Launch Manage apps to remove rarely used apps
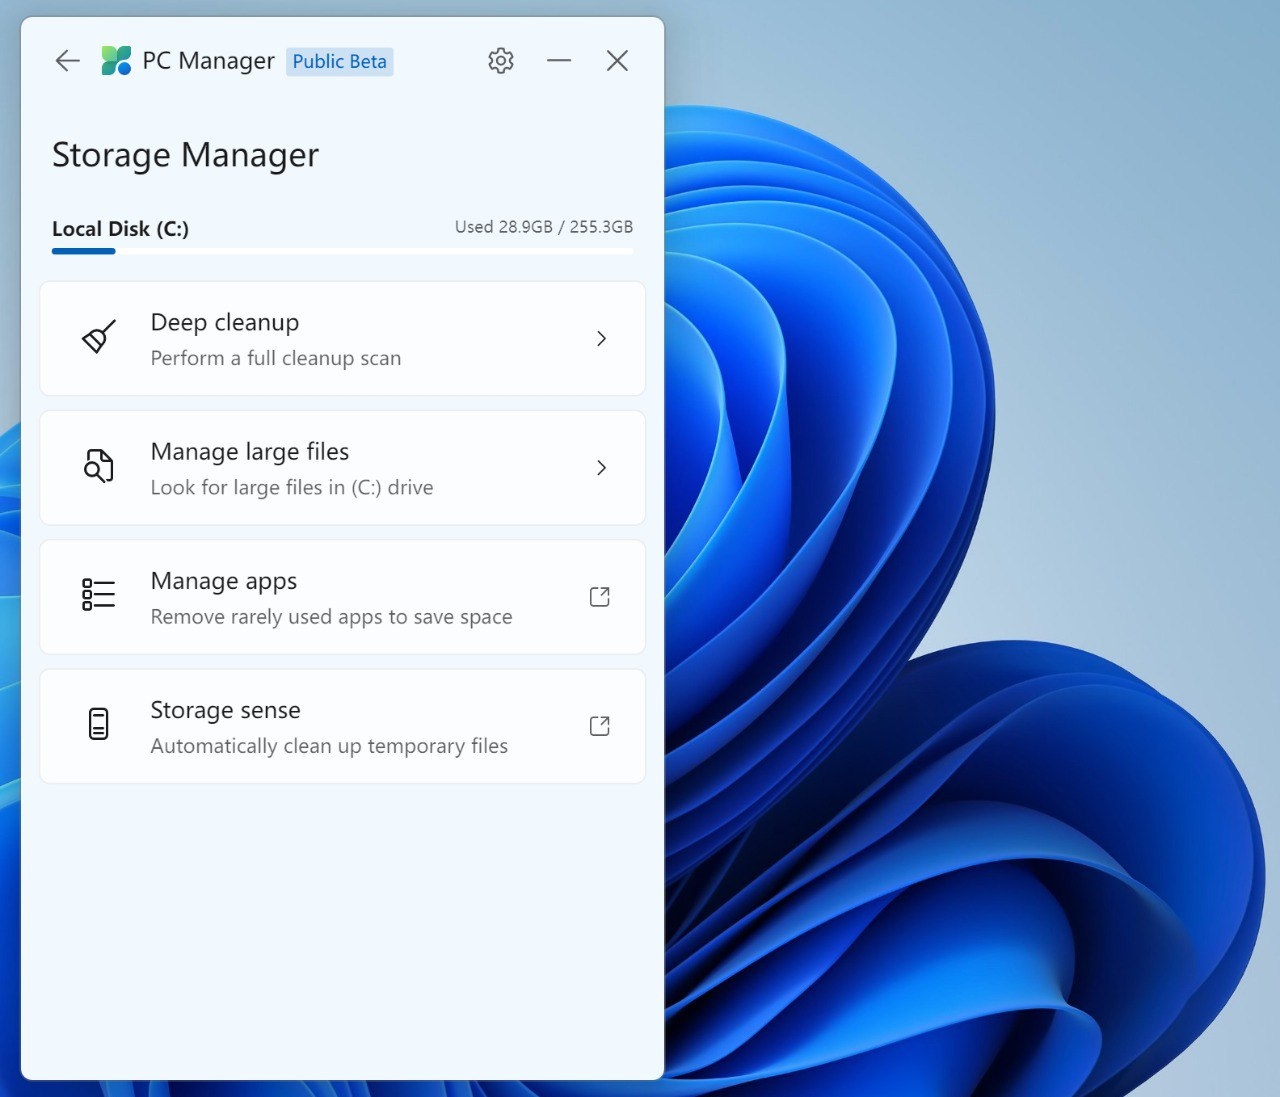 [342, 596]
